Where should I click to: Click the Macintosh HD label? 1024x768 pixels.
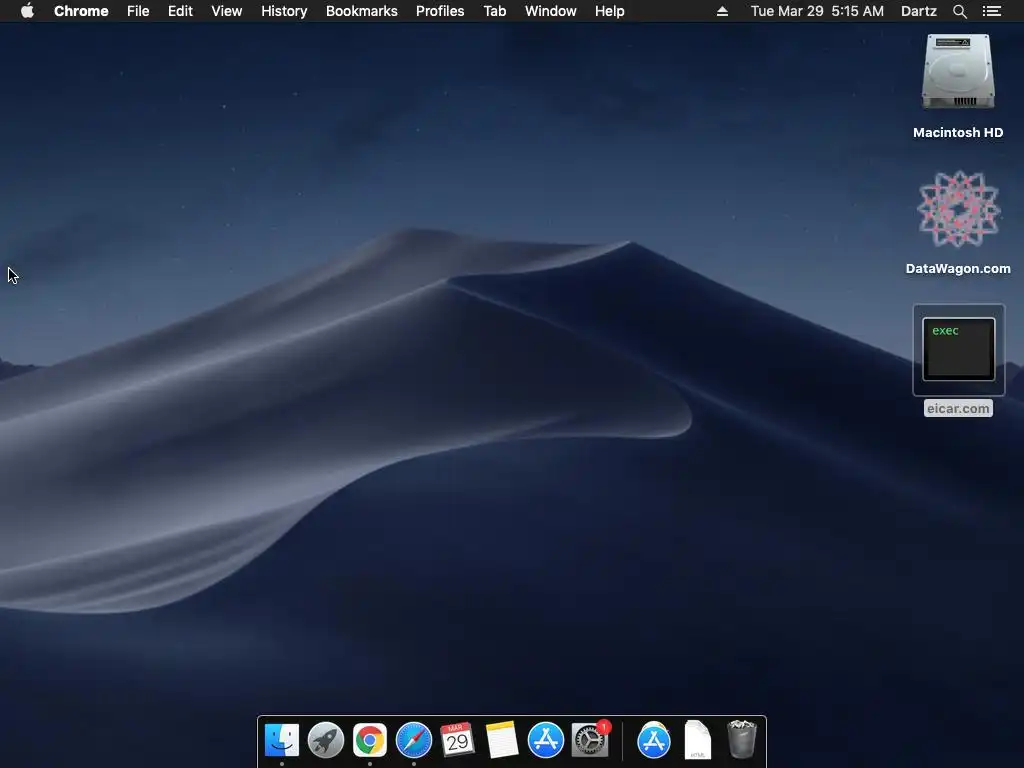click(x=958, y=133)
